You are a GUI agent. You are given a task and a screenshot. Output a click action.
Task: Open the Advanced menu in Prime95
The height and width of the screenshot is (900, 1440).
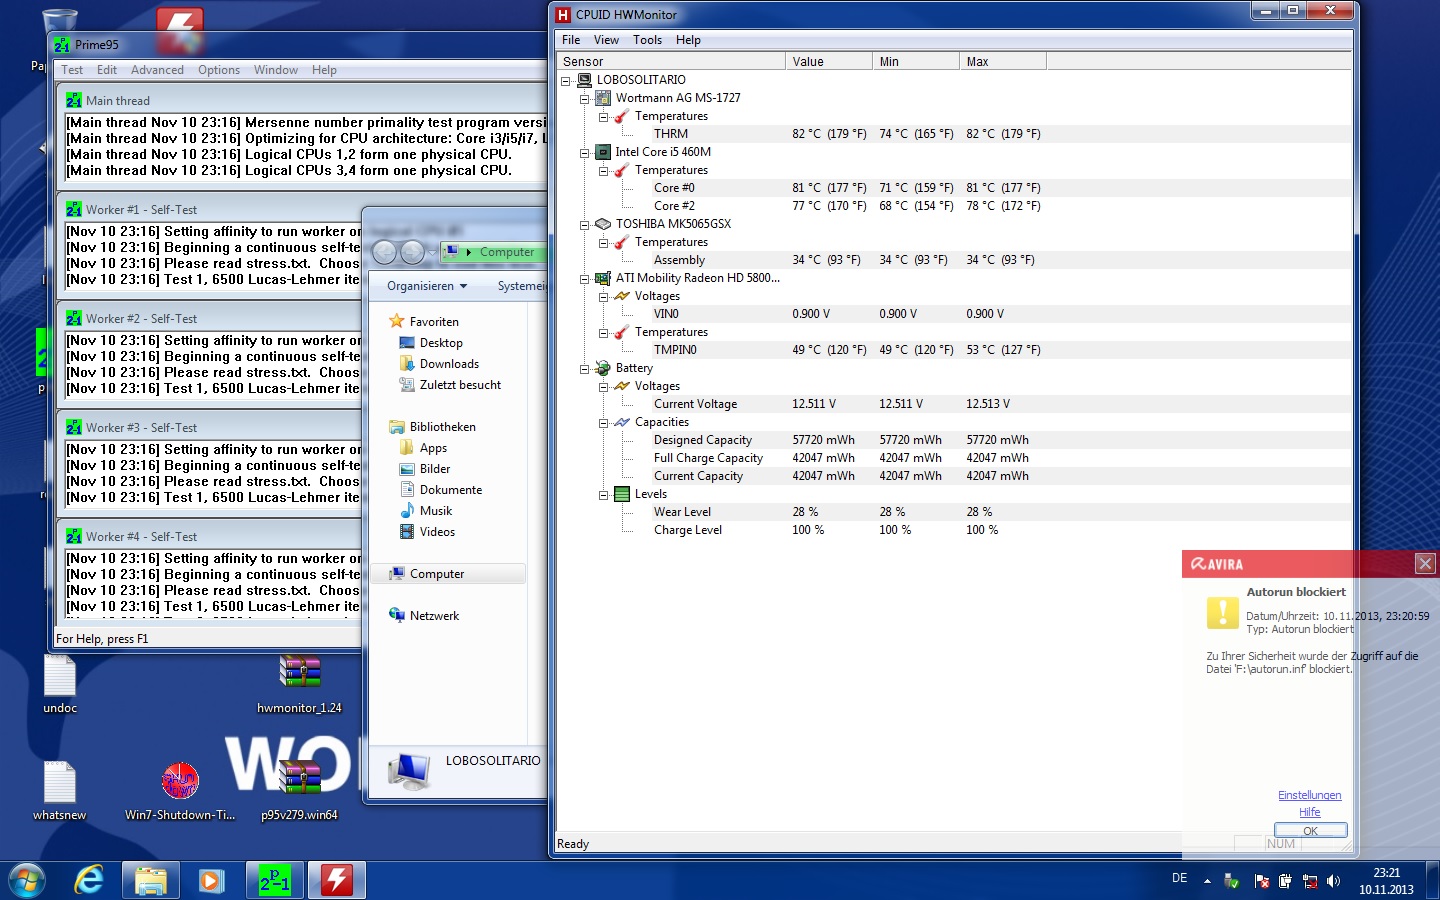157,70
